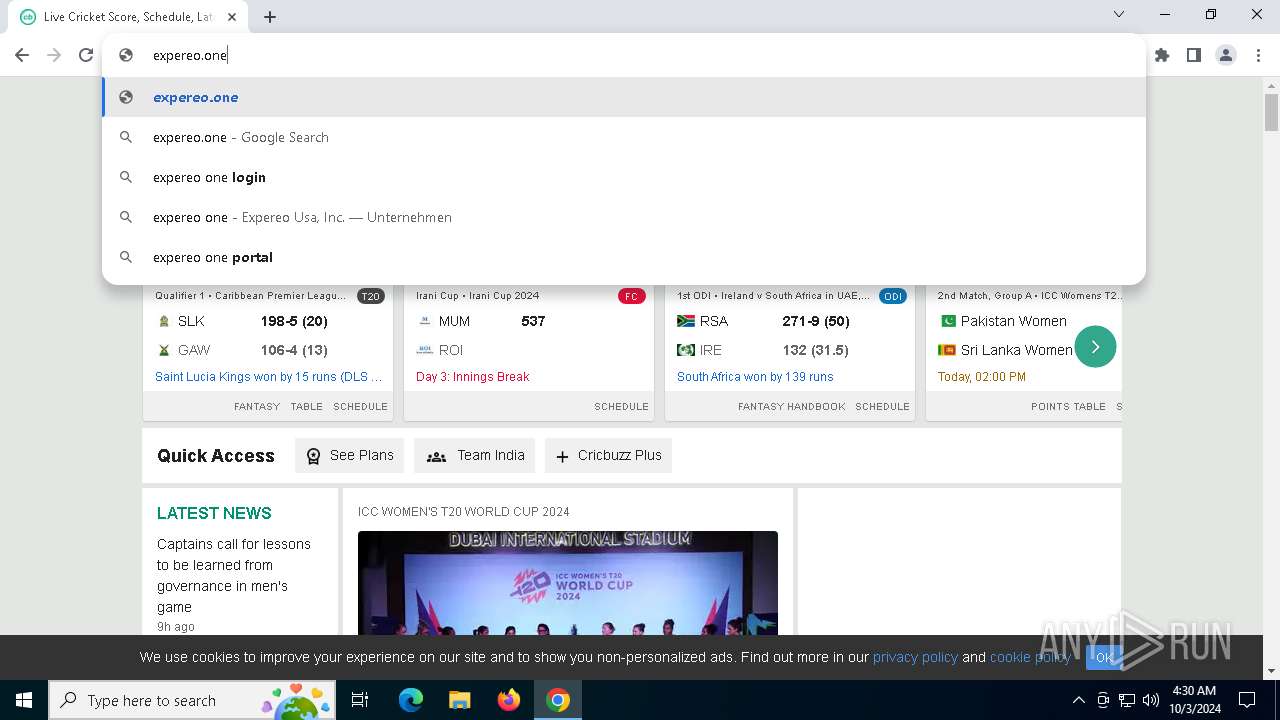Open SCHEDULE link under SLK match
Screen dimensions: 1280x720
pyautogui.click(x=360, y=406)
